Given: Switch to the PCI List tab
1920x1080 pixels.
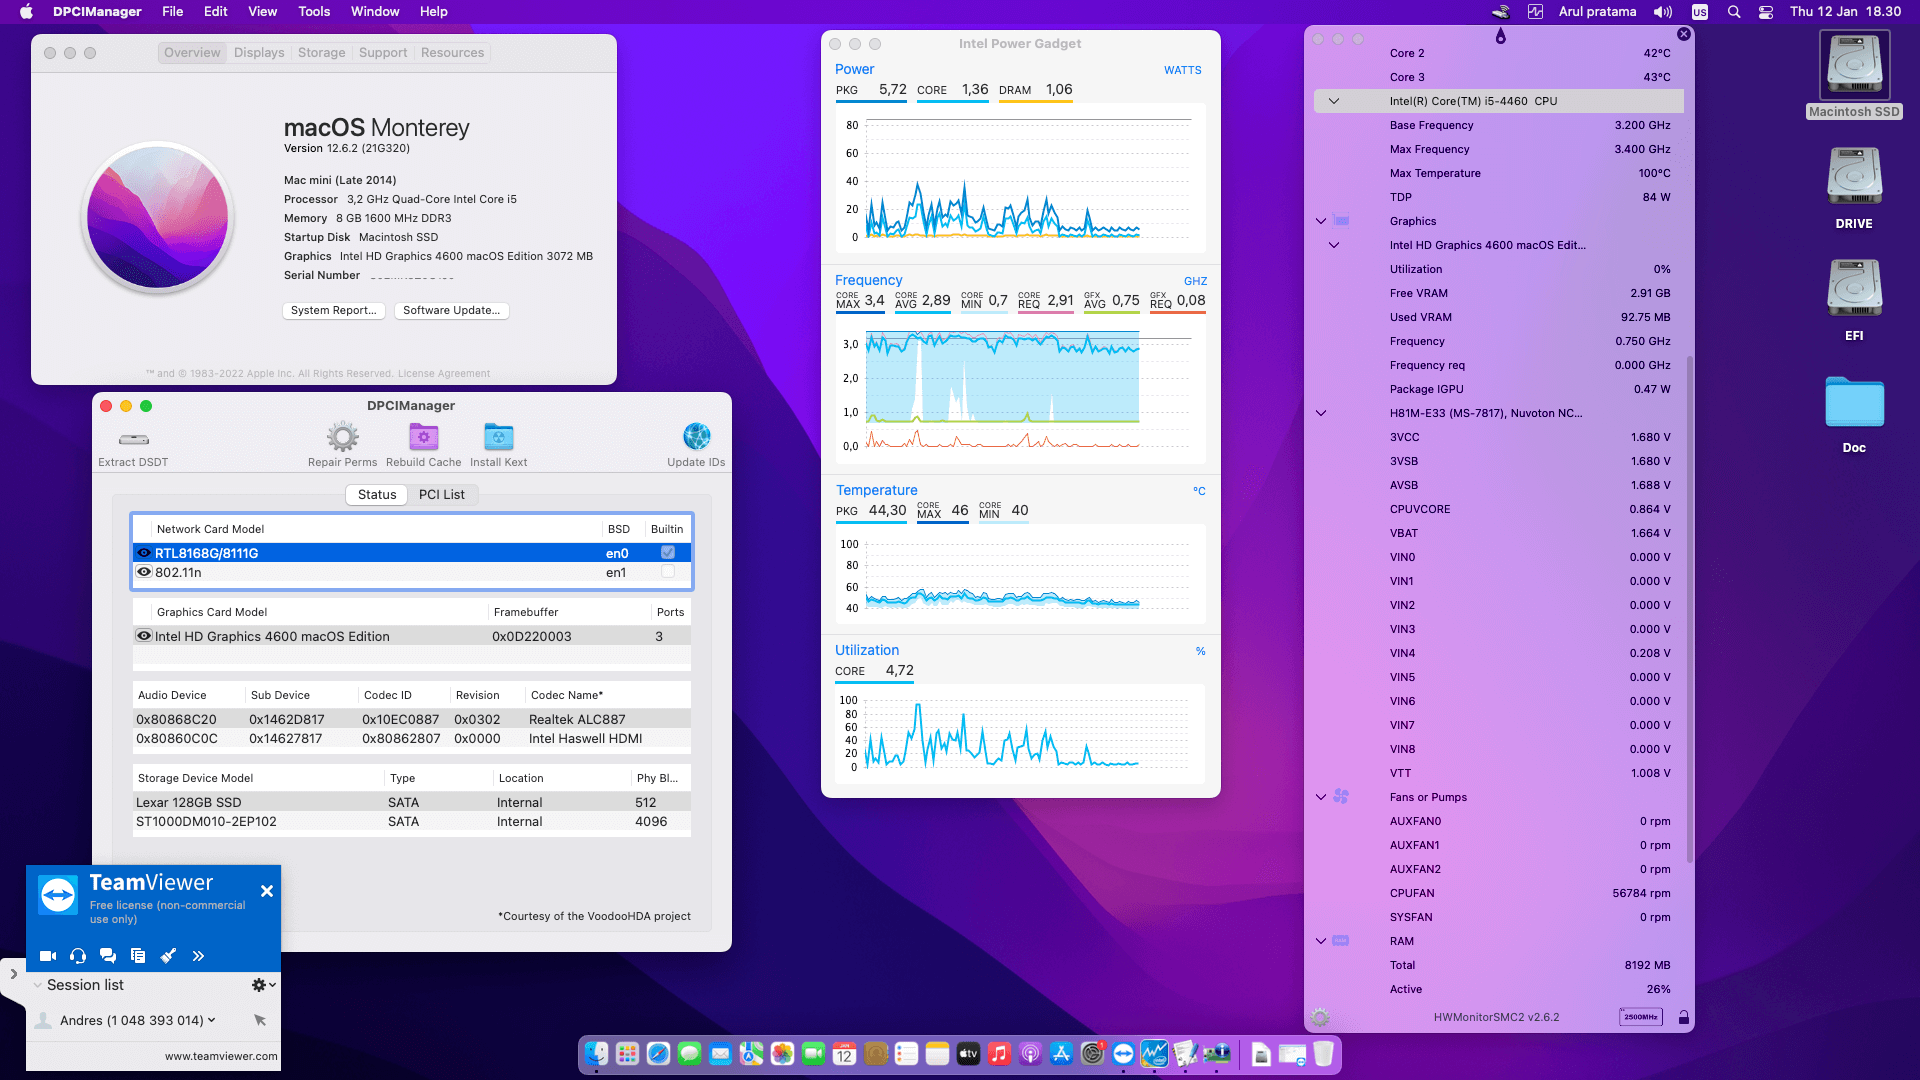Looking at the screenshot, I should (x=443, y=494).
